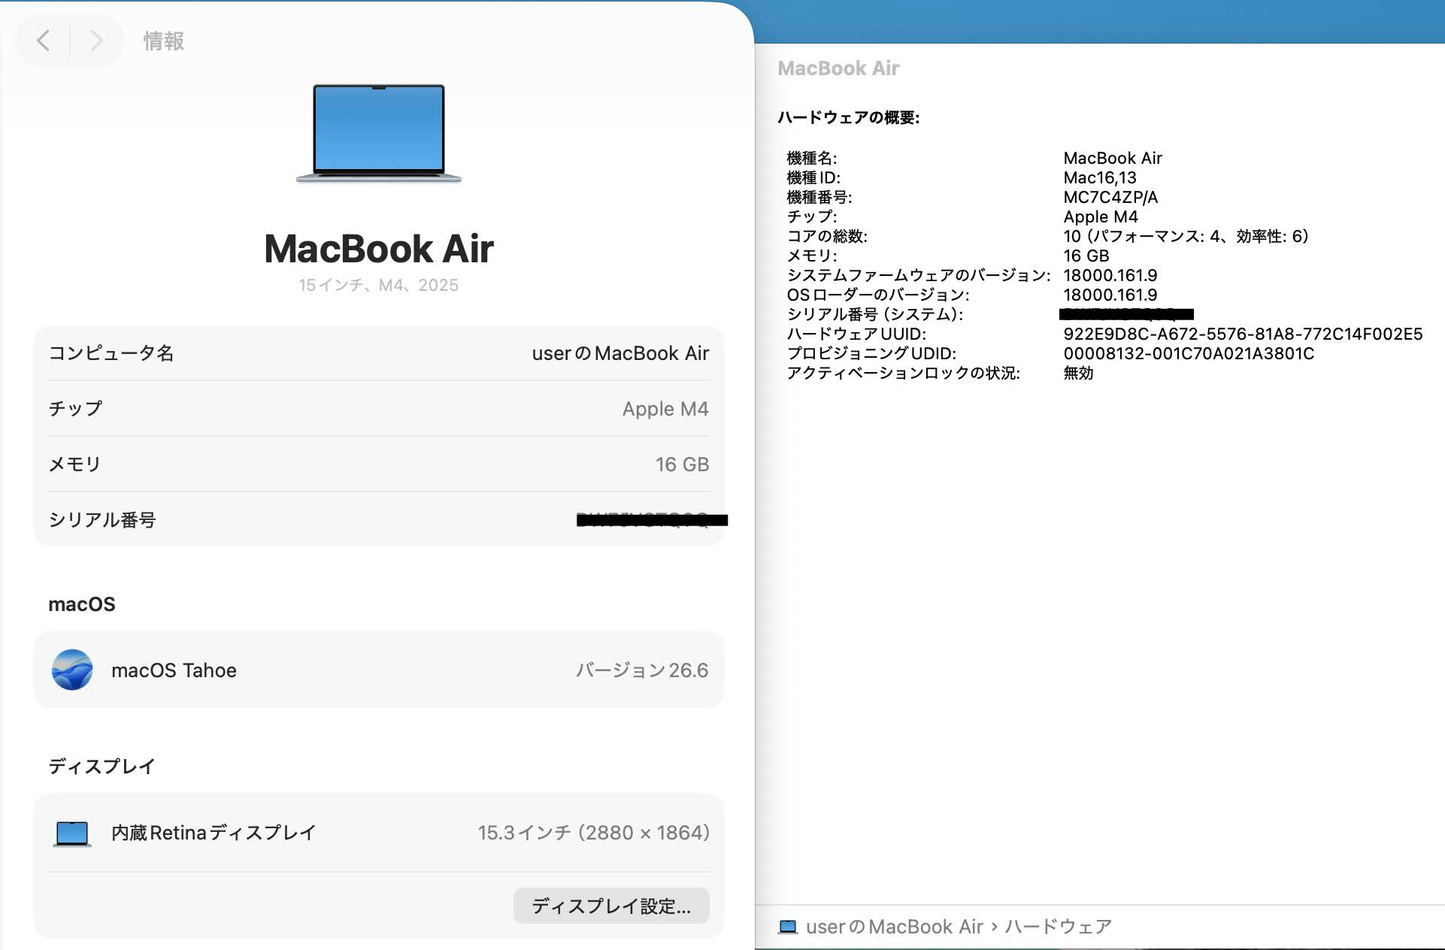Click hardware UUID value 922E9D8C-A672-5576-81A8-772C14F002E5
Screen dimensions: 1445x950
point(1243,334)
